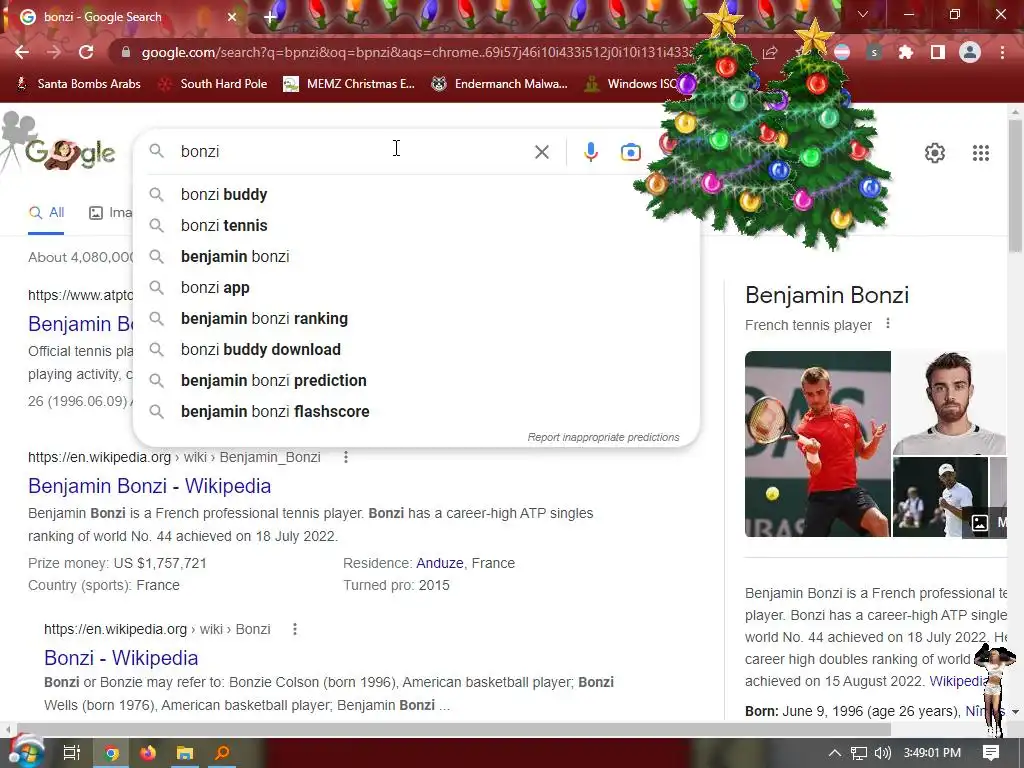Follow the 'Wikipedia' link in knowledge panel
Viewport: 1024px width, 768px height.
959,681
